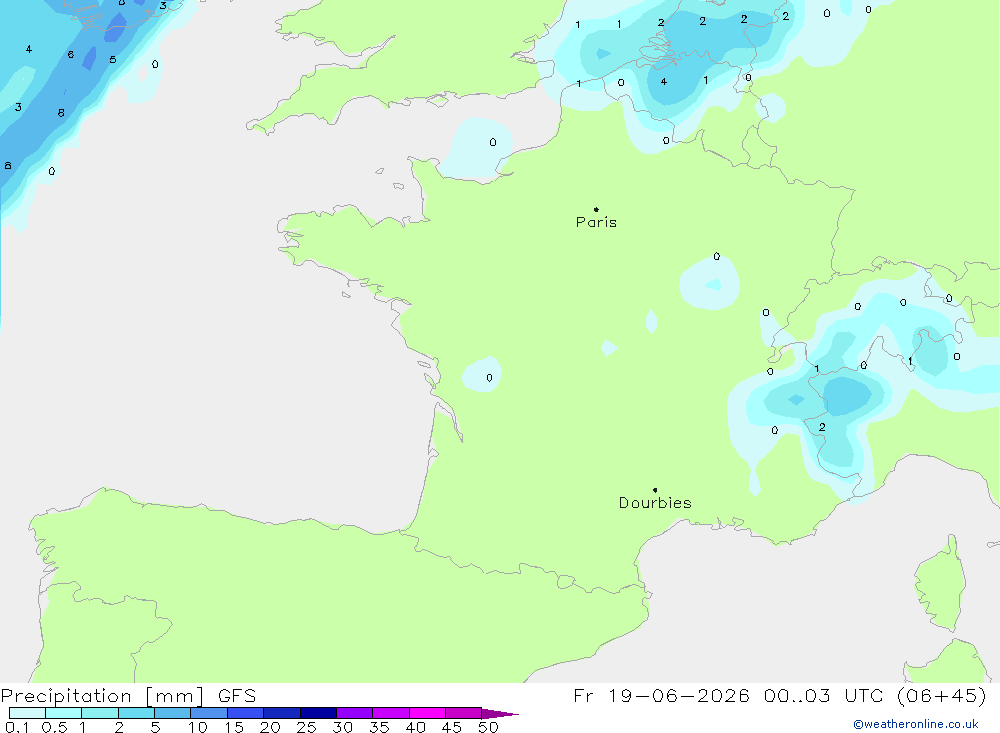Pick the legend swatch between 2 and 5
This screenshot has height=733, width=1000.
(x=136, y=713)
